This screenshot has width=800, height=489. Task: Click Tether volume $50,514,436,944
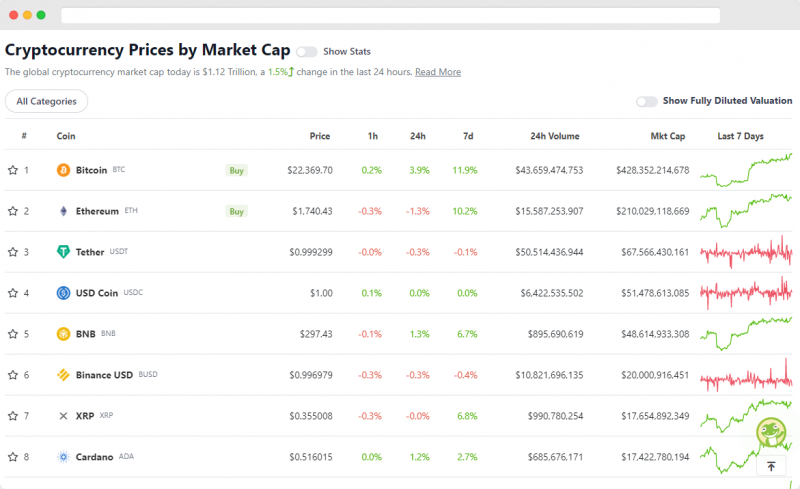click(x=549, y=252)
